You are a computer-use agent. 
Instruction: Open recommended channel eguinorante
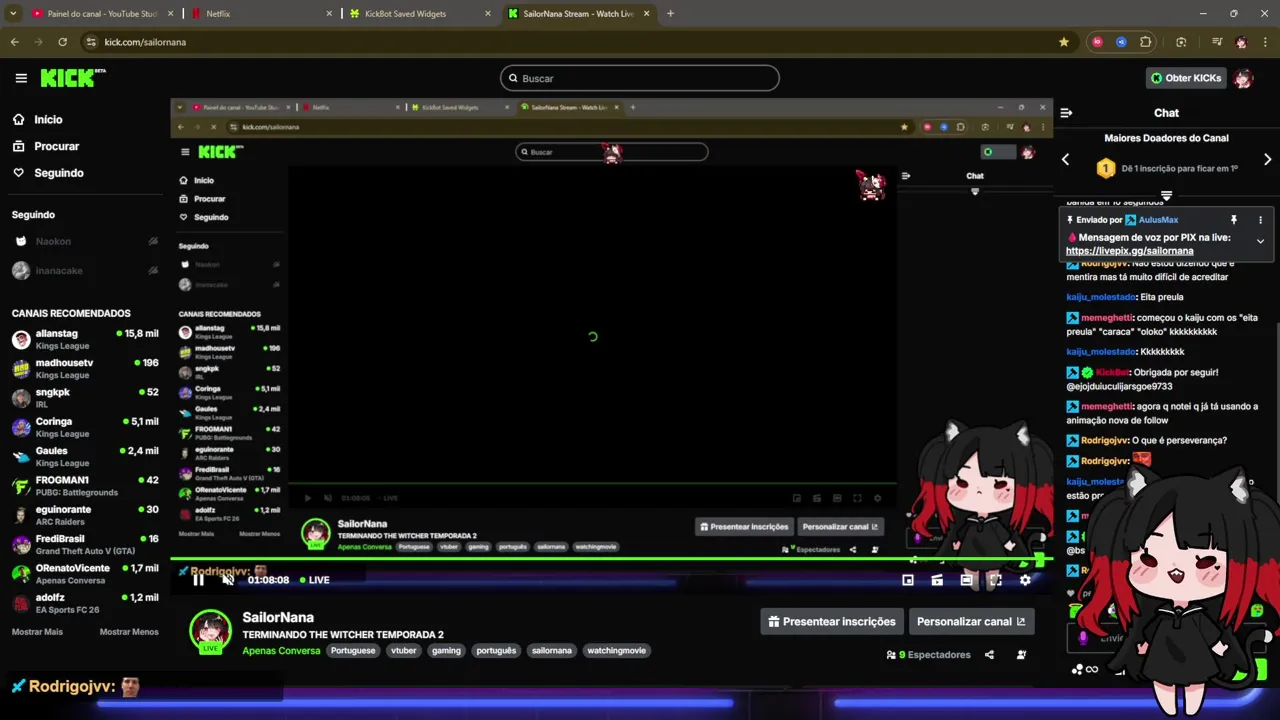tap(85, 514)
